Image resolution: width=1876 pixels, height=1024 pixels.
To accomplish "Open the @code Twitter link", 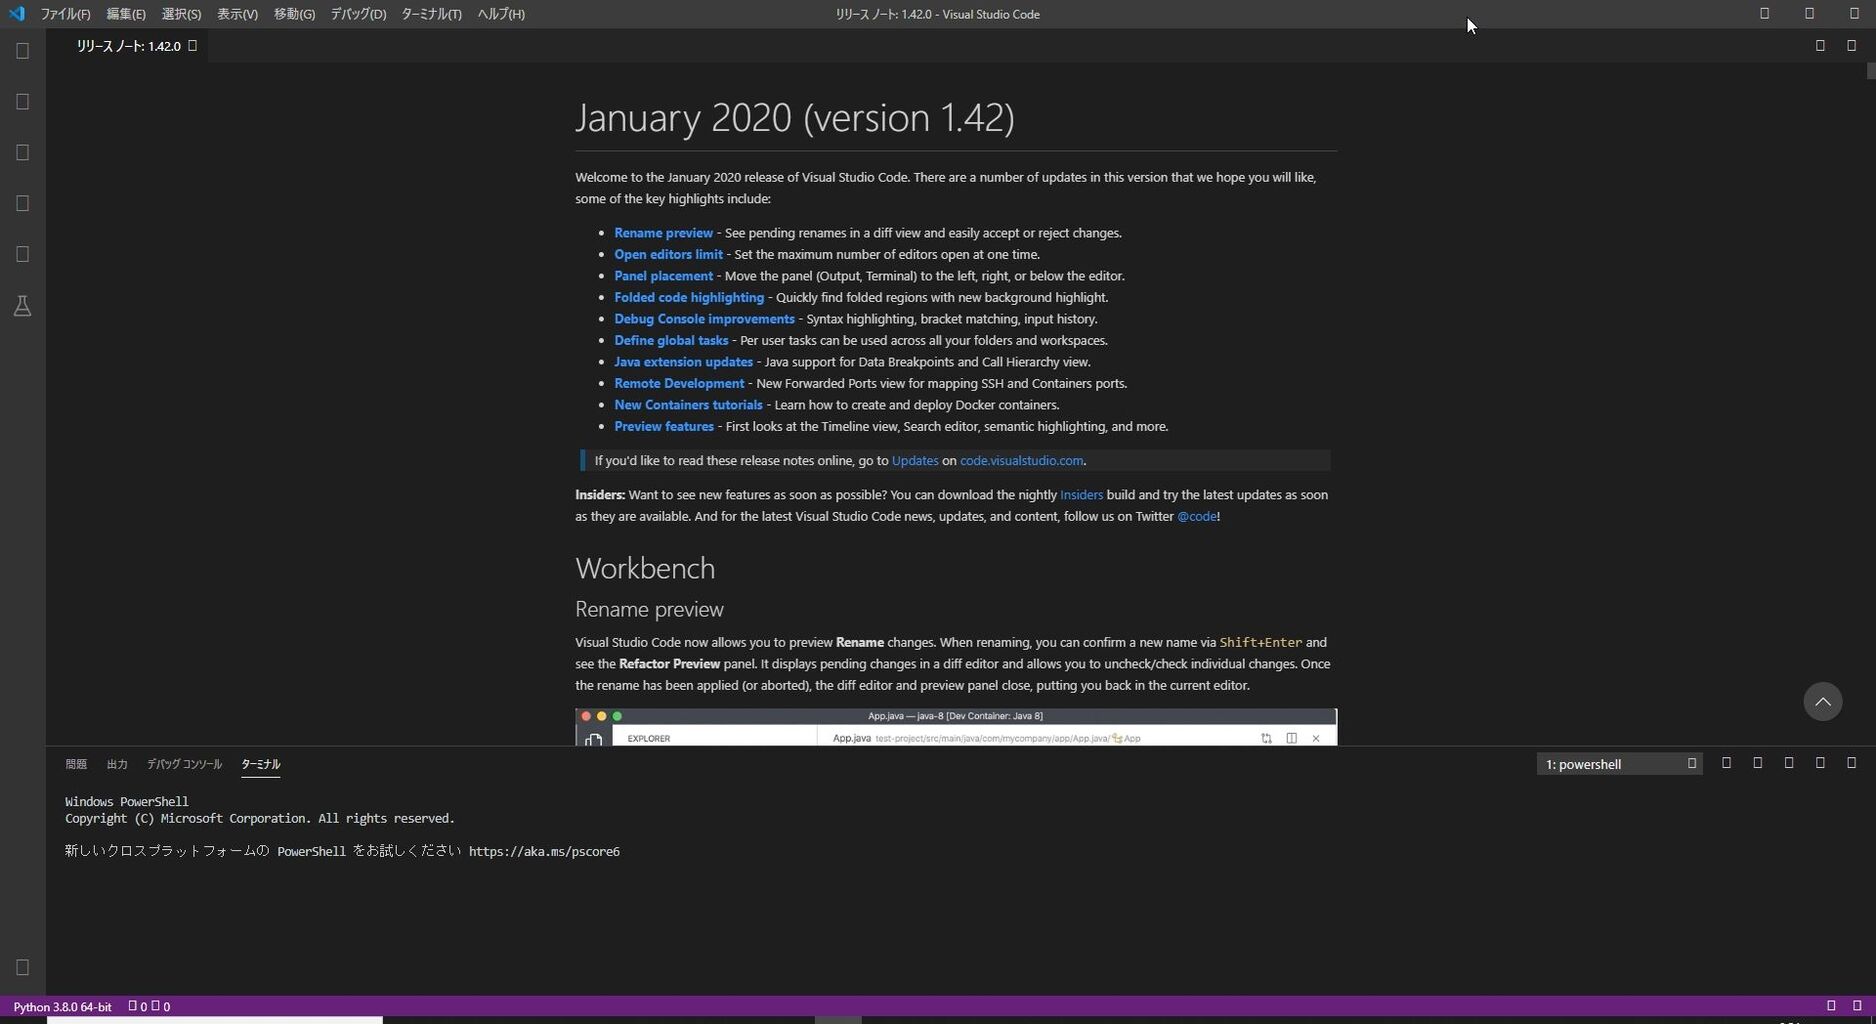I will [x=1197, y=517].
